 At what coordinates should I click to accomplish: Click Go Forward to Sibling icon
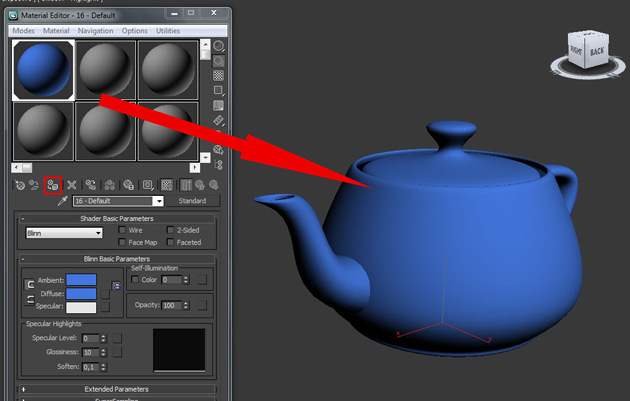tap(214, 185)
